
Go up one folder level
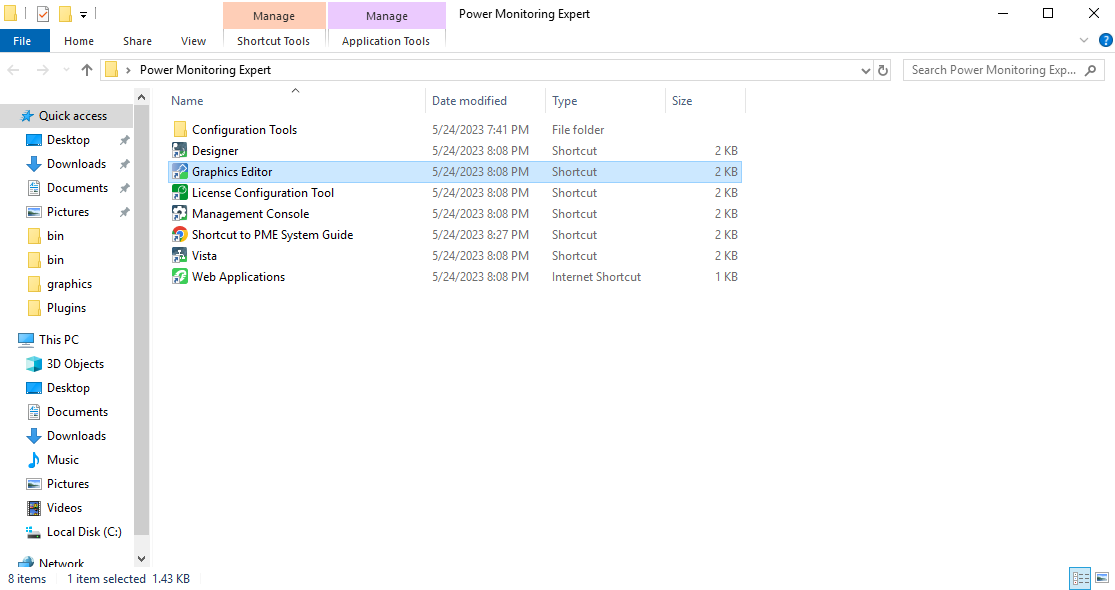(x=87, y=70)
